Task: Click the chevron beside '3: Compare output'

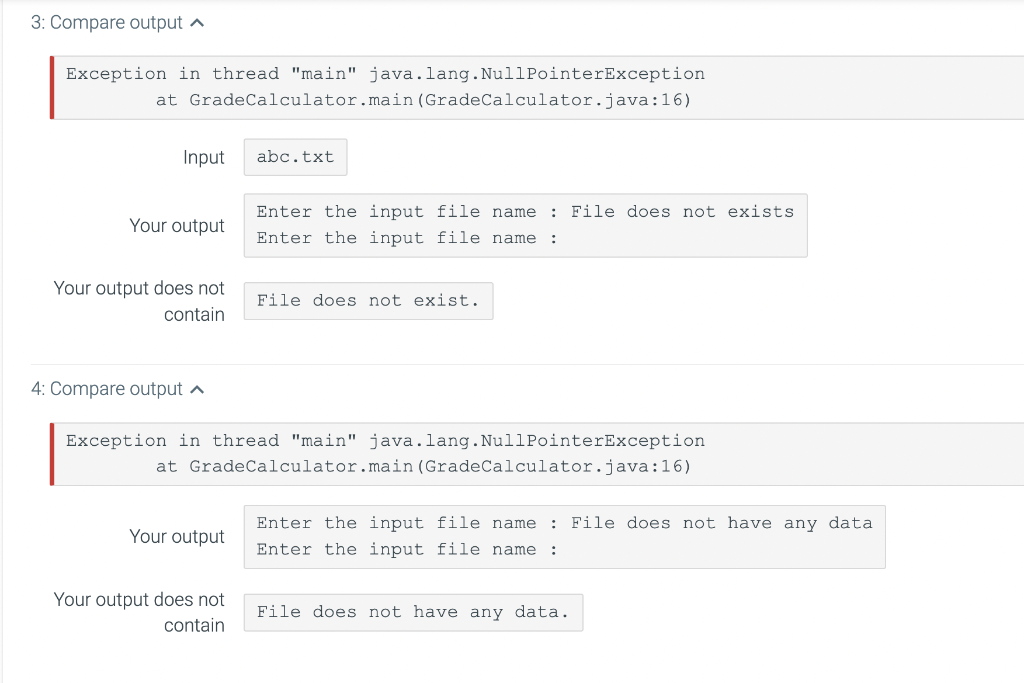Action: point(196,21)
